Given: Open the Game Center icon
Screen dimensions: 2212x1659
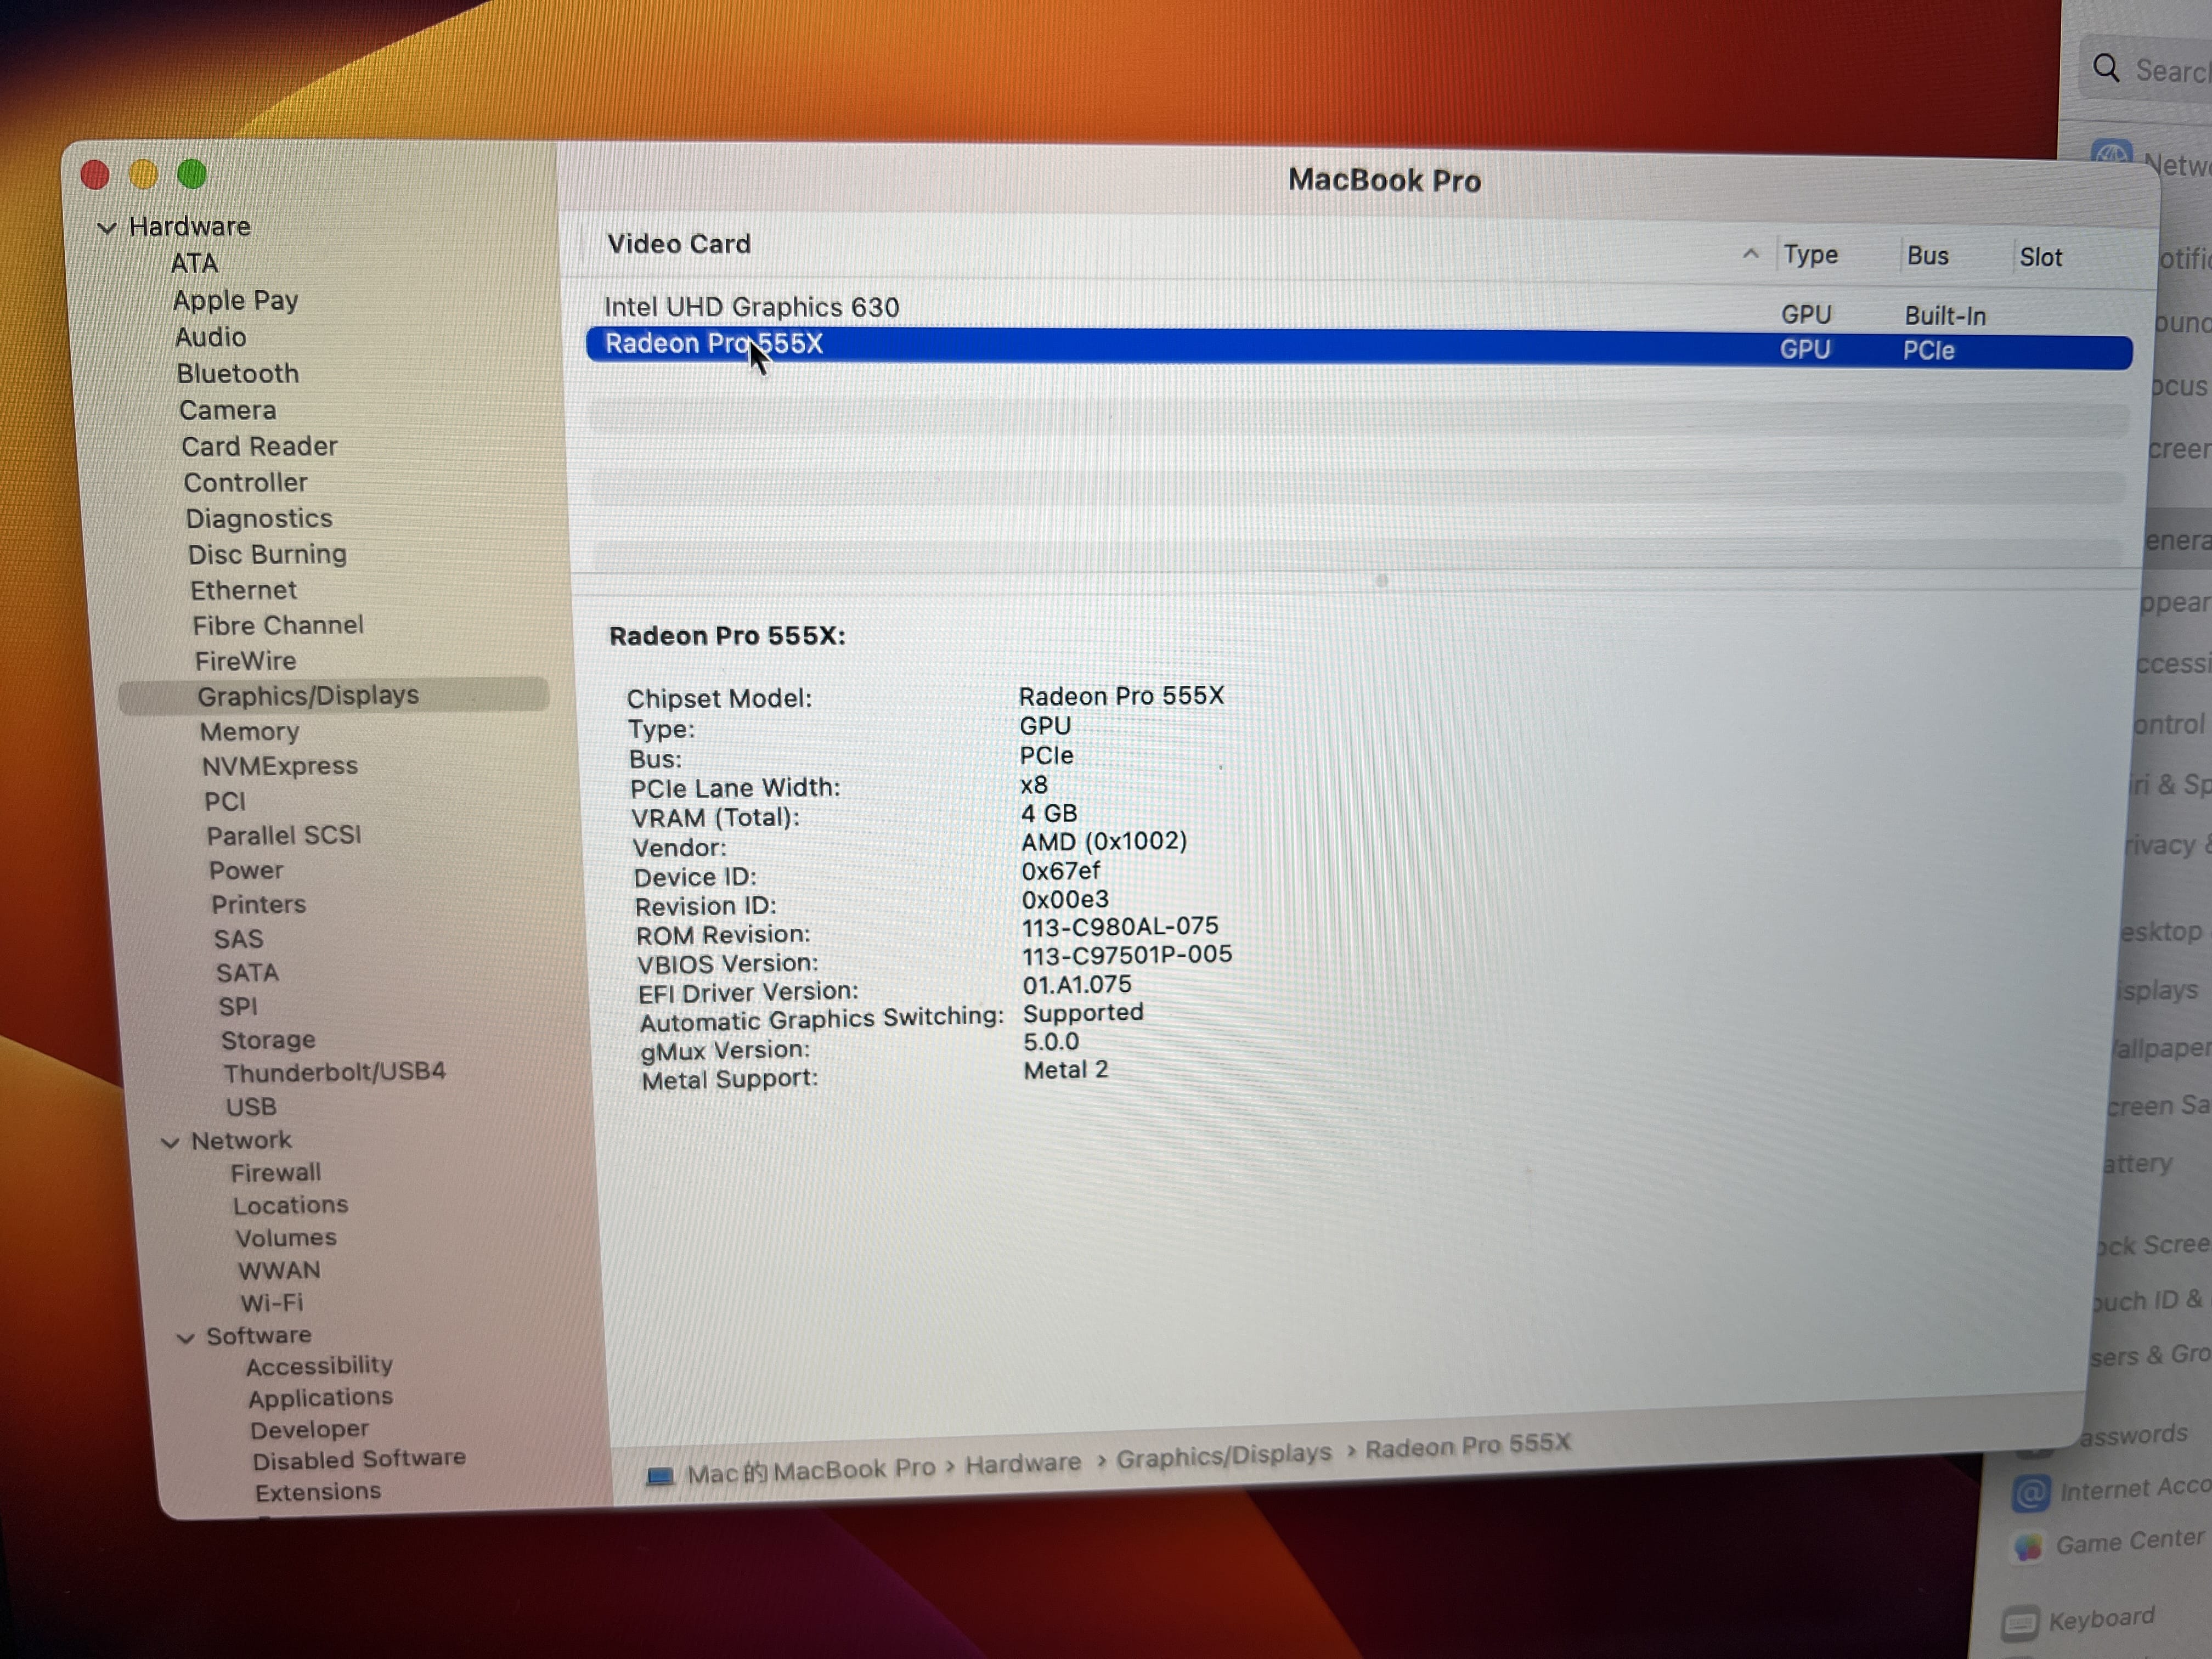Looking at the screenshot, I should pyautogui.click(x=2028, y=1547).
